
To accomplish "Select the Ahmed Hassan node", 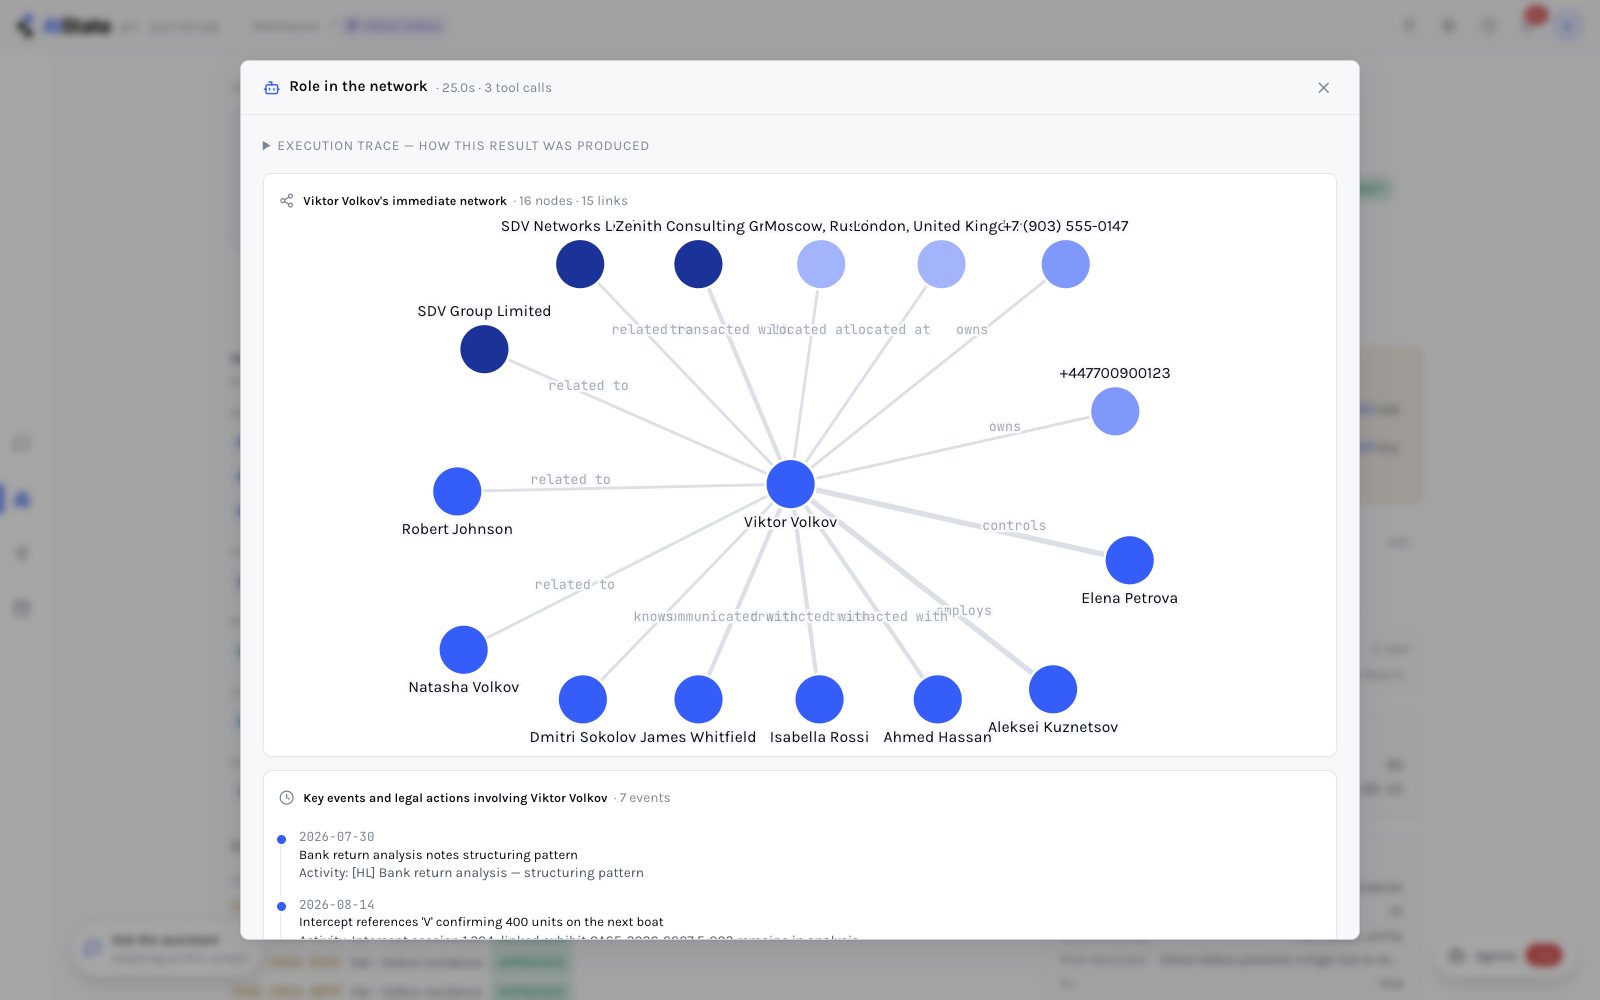I will (937, 699).
